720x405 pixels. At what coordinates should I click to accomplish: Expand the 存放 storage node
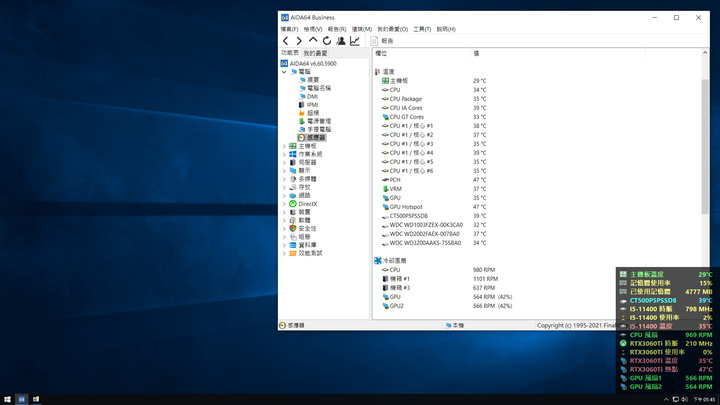pos(284,187)
